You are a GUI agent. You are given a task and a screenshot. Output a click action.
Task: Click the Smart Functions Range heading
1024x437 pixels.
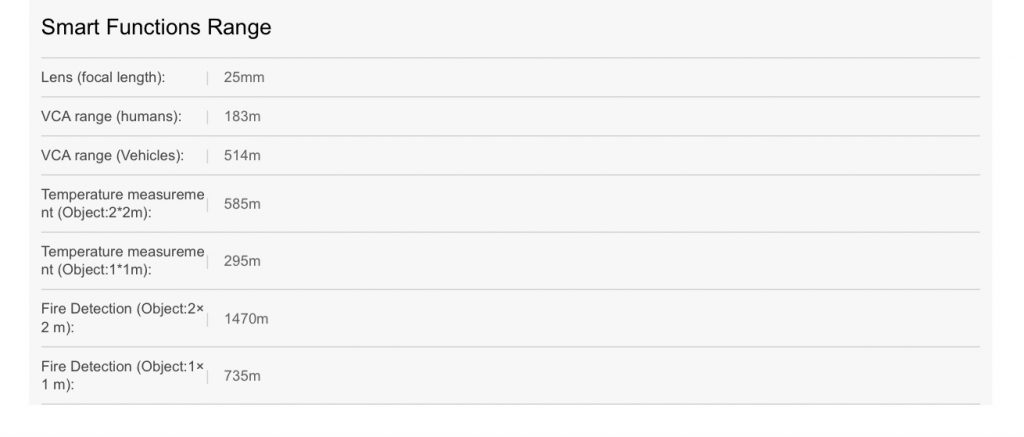pos(156,28)
